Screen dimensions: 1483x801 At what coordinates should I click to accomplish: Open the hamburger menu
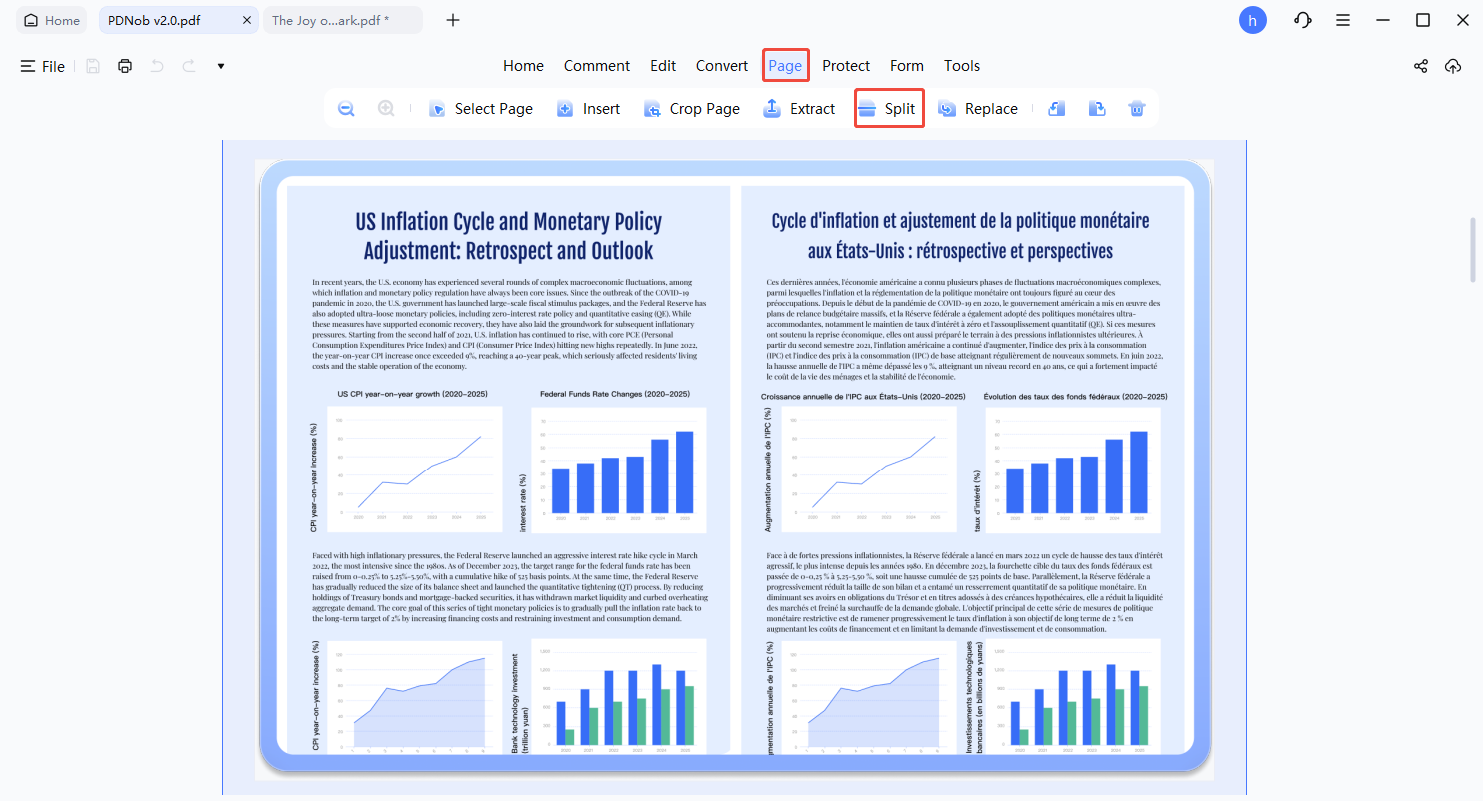(x=1343, y=20)
